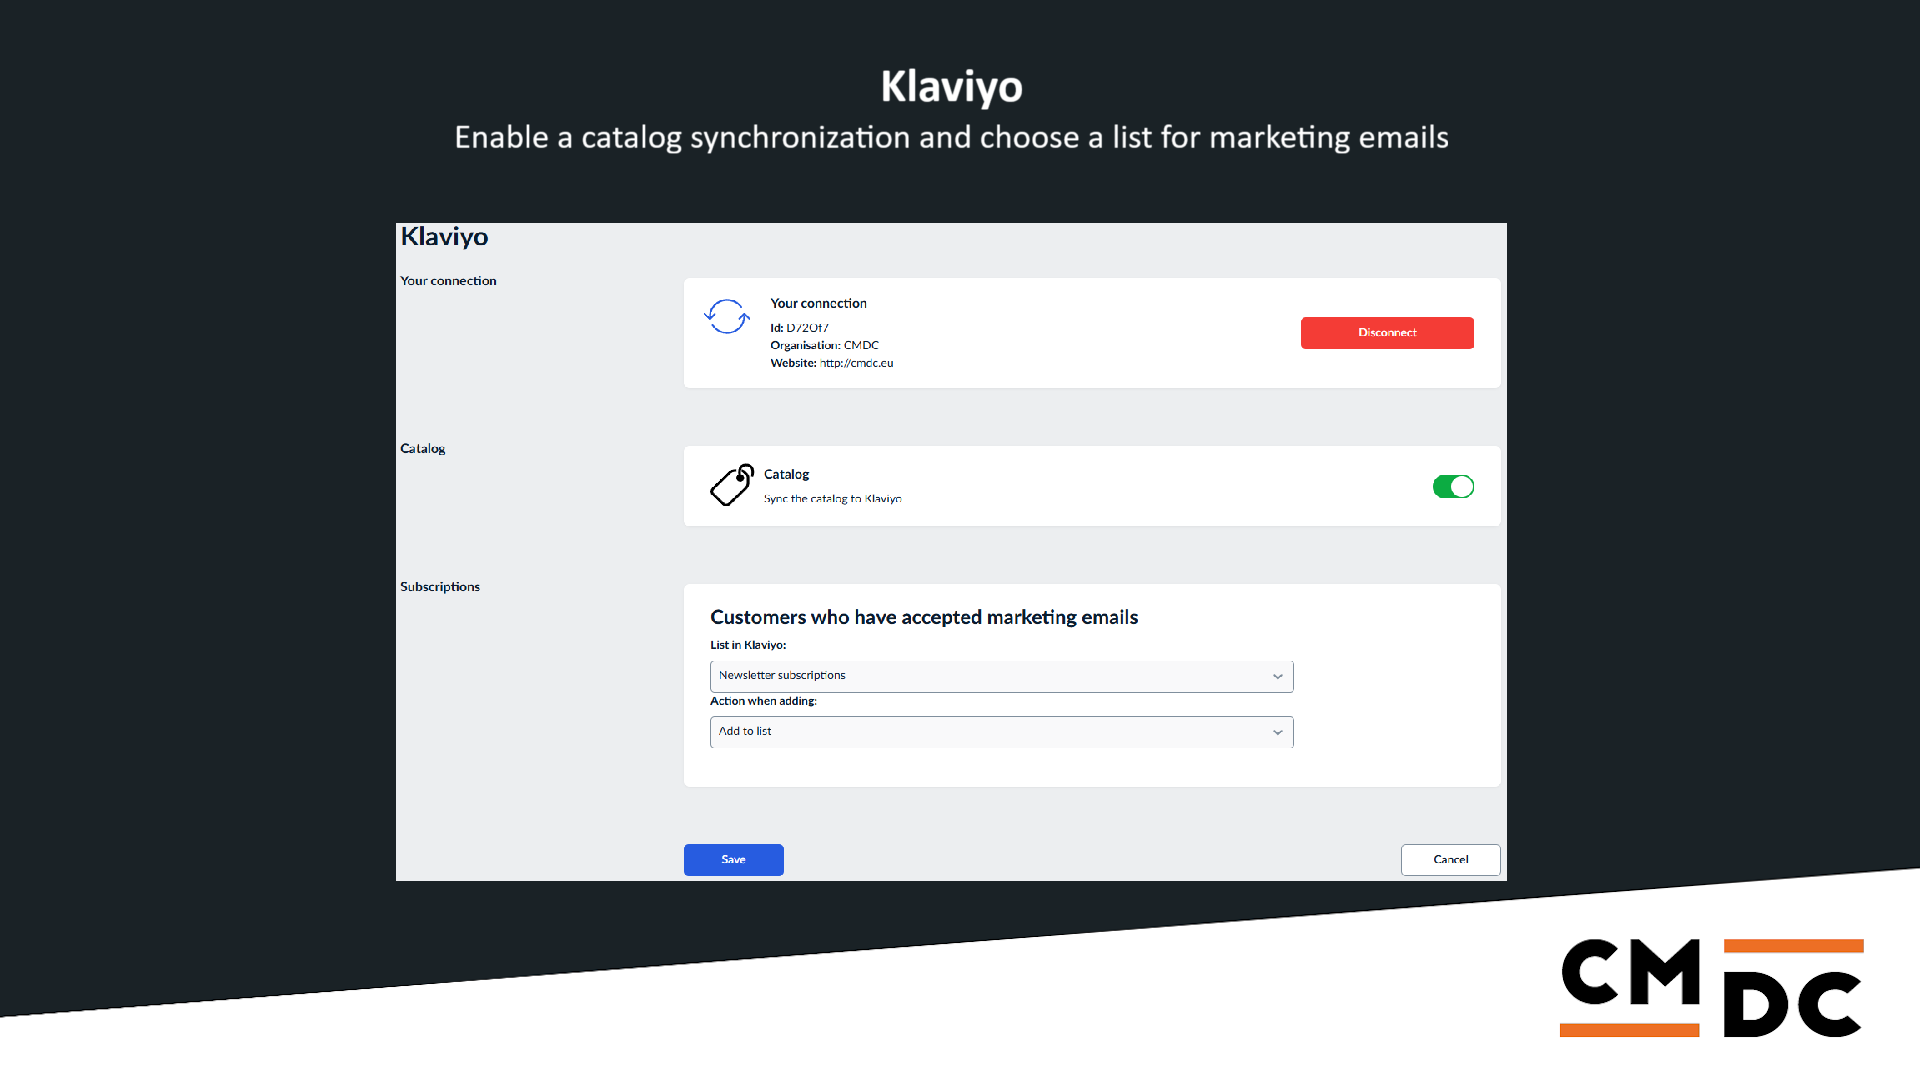Screen dimensions: 1920x1080
Task: Click the Customers who have accepted marketing emails heading
Action: coord(924,617)
